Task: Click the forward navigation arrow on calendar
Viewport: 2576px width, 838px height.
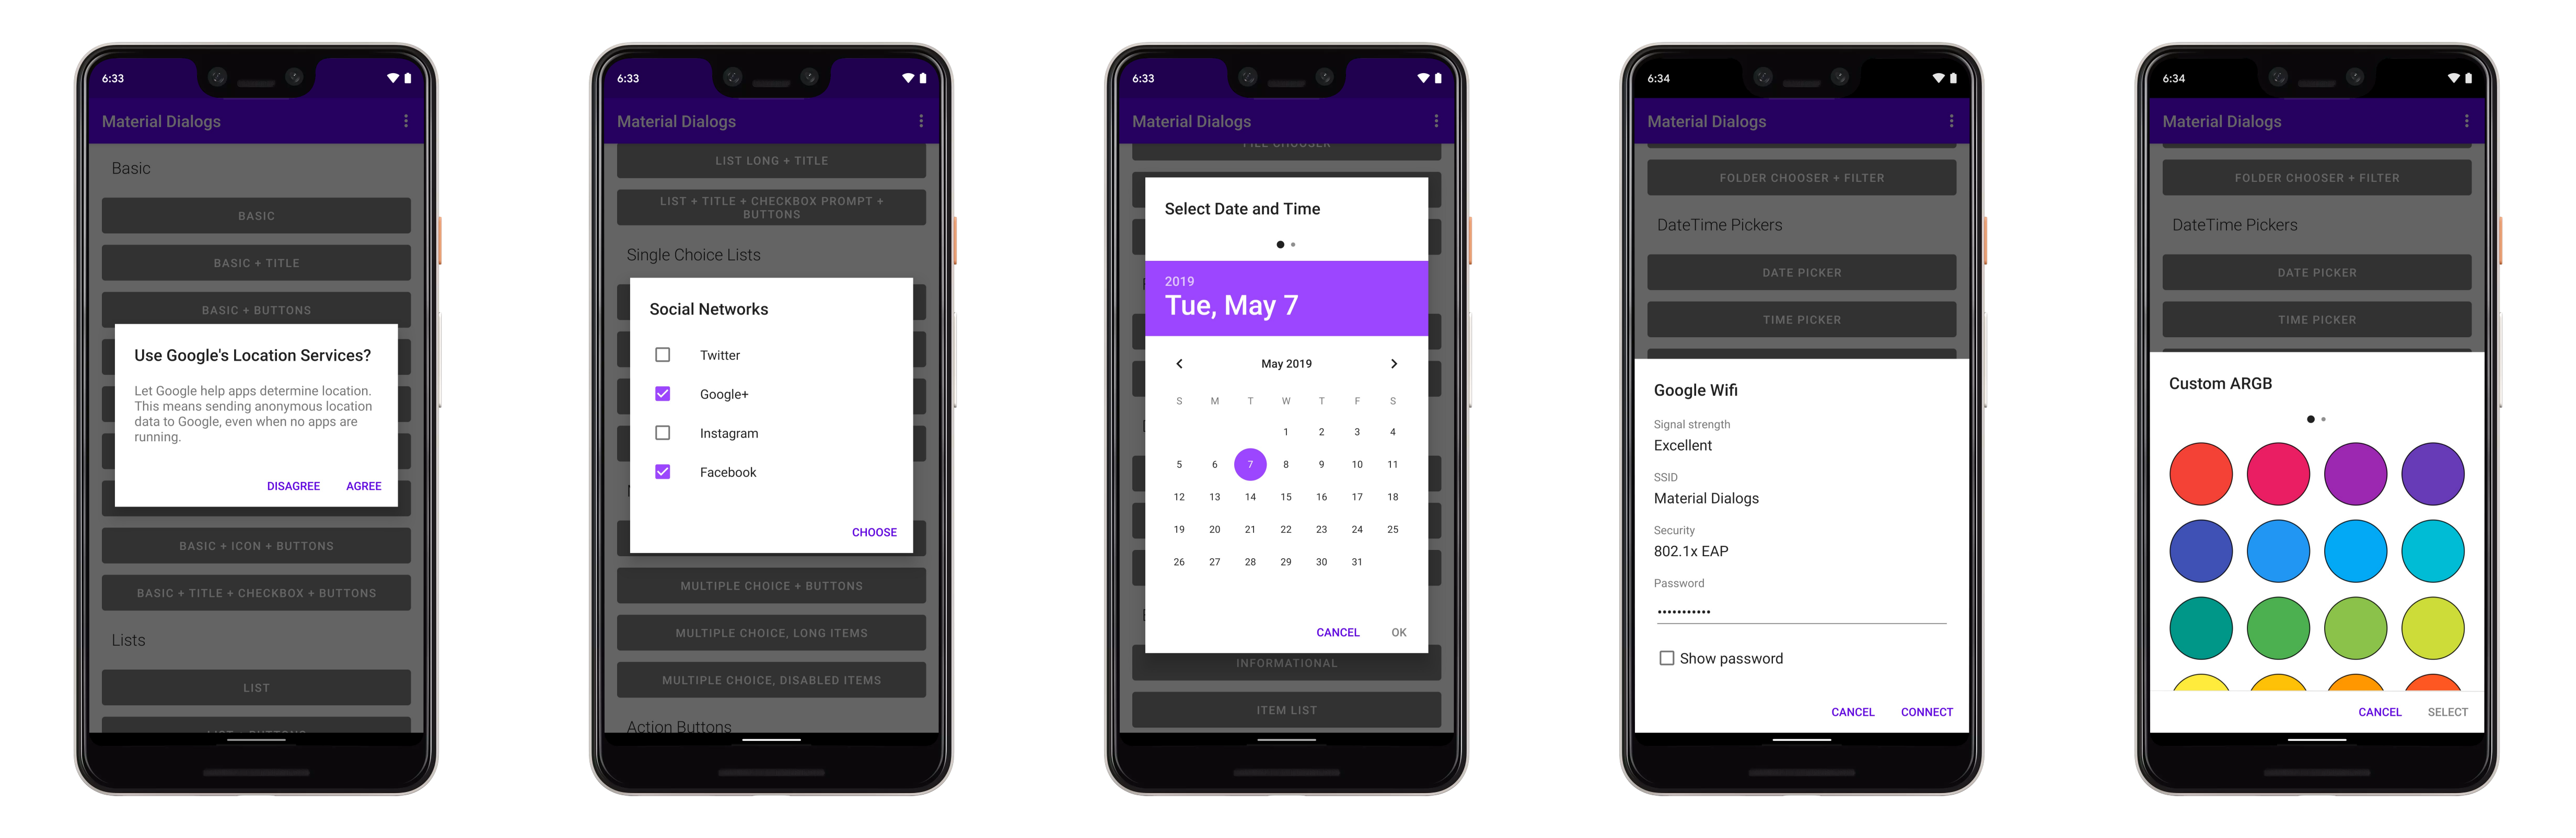Action: (1393, 363)
